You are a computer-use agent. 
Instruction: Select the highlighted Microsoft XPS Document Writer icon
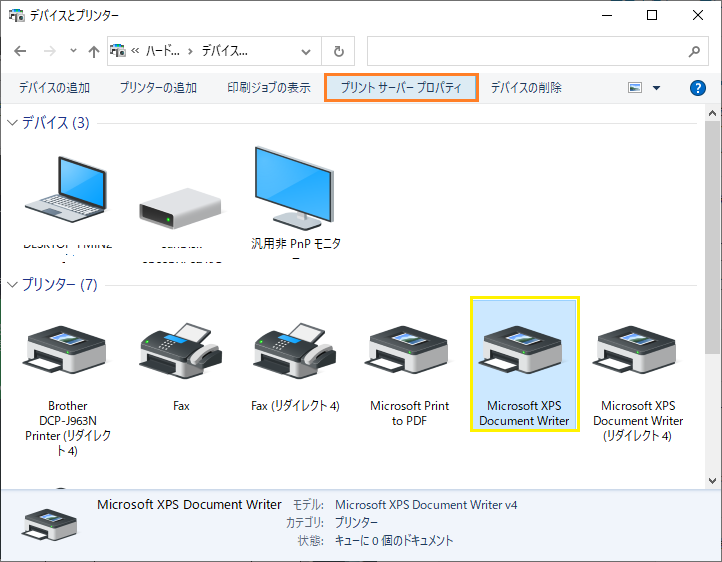coord(522,350)
